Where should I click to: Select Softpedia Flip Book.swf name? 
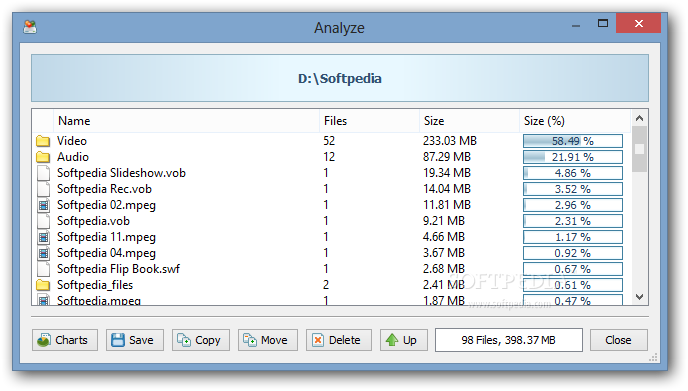118,269
